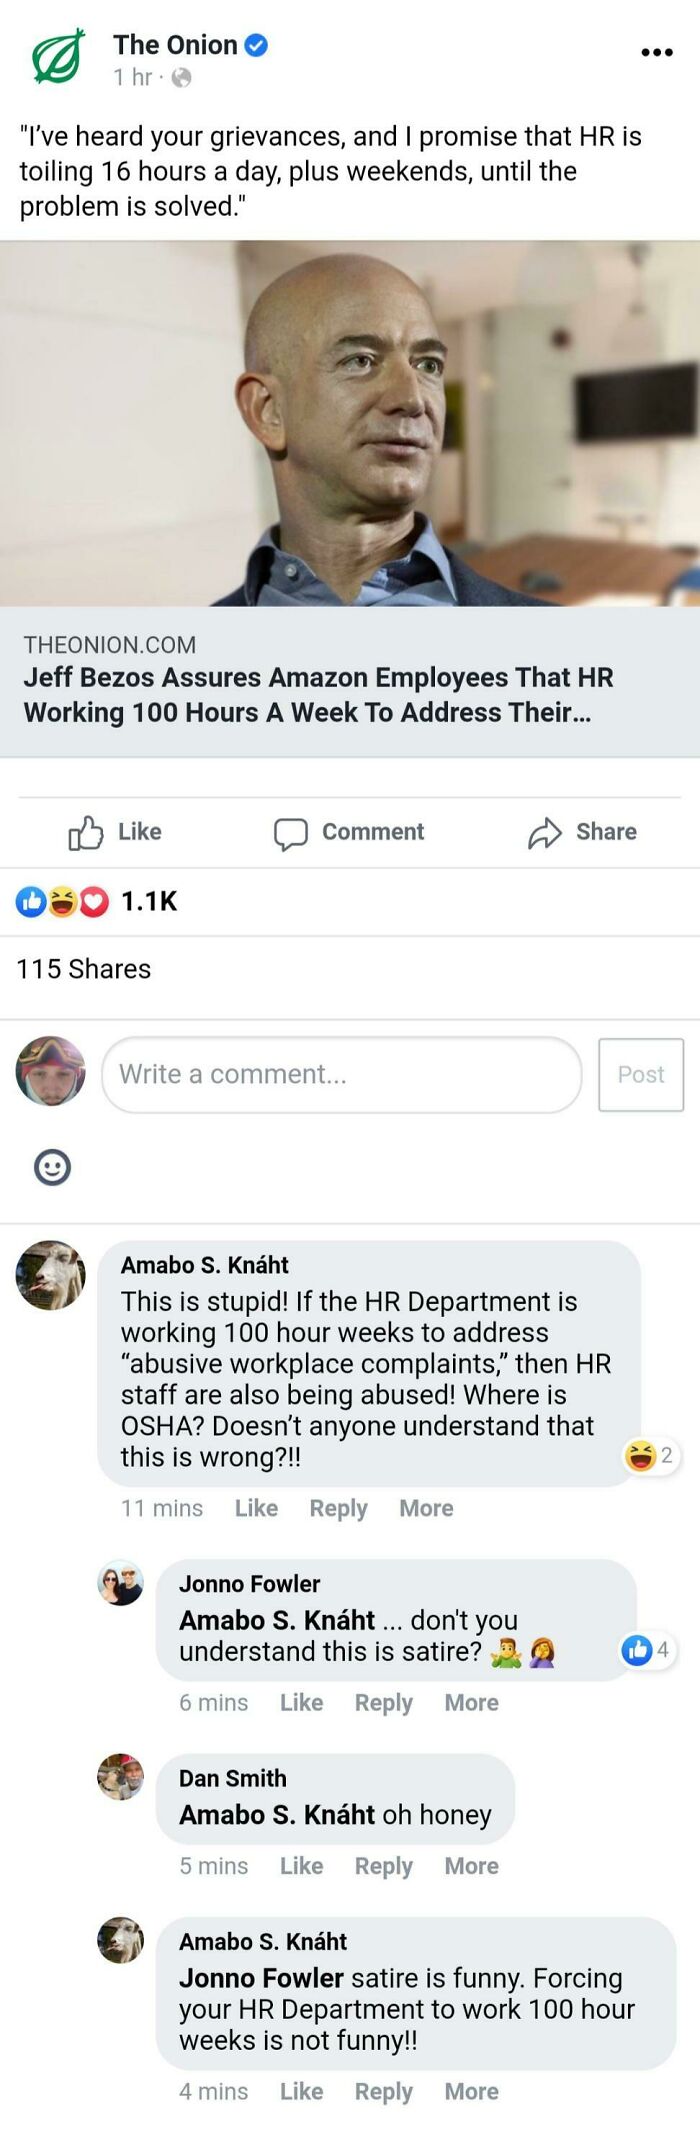The height and width of the screenshot is (2140, 700).
Task: Open the Jeff Bezos article headline link
Action: click(x=318, y=695)
